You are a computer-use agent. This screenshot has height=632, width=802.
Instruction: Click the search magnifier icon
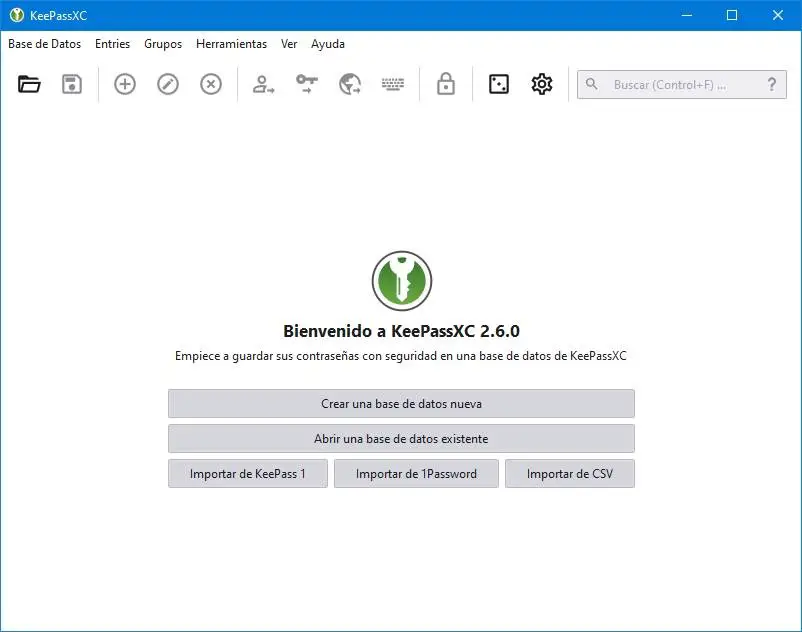pyautogui.click(x=591, y=84)
